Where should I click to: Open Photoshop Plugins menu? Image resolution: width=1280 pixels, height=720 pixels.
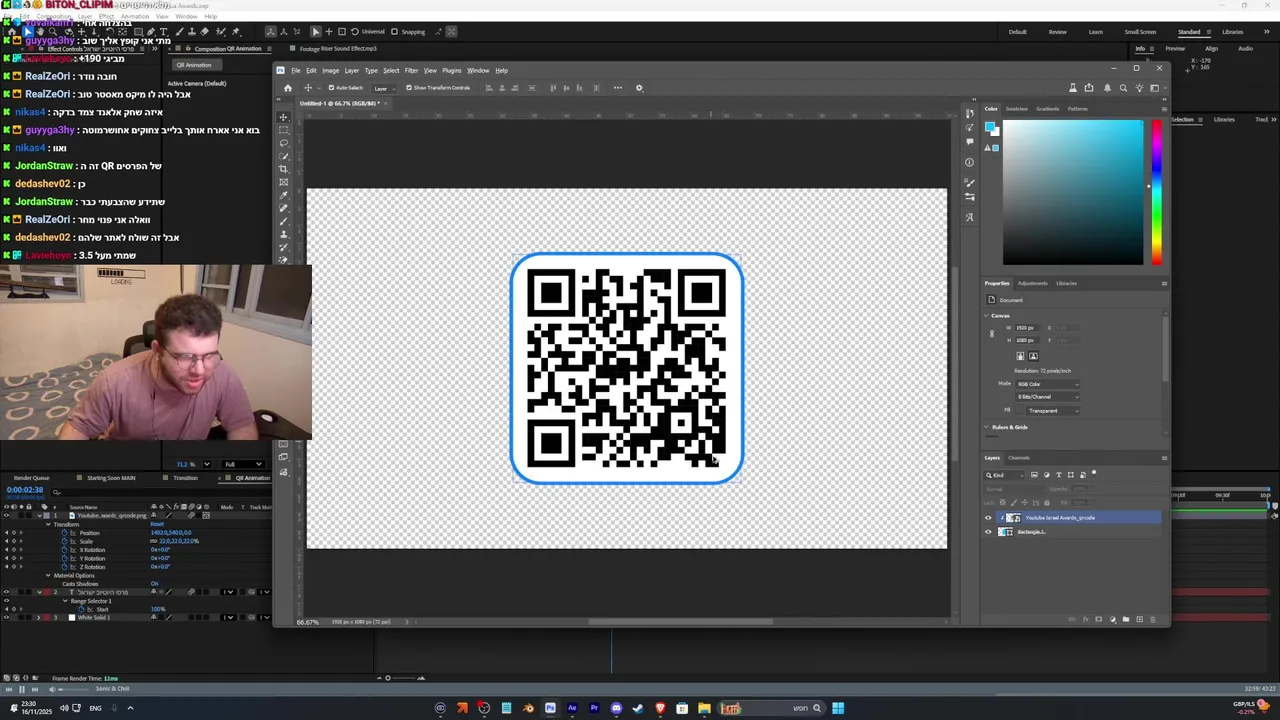click(x=452, y=70)
